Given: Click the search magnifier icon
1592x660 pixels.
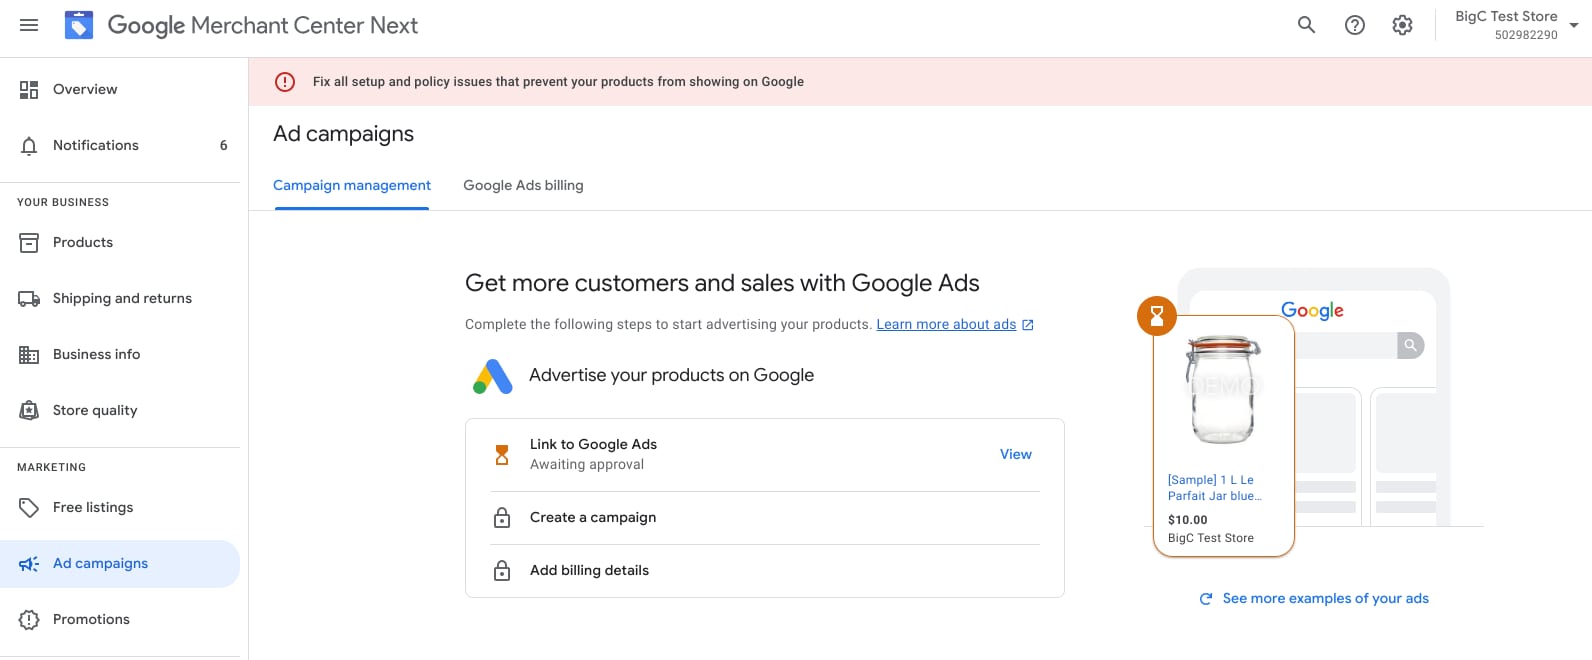Looking at the screenshot, I should (1306, 25).
